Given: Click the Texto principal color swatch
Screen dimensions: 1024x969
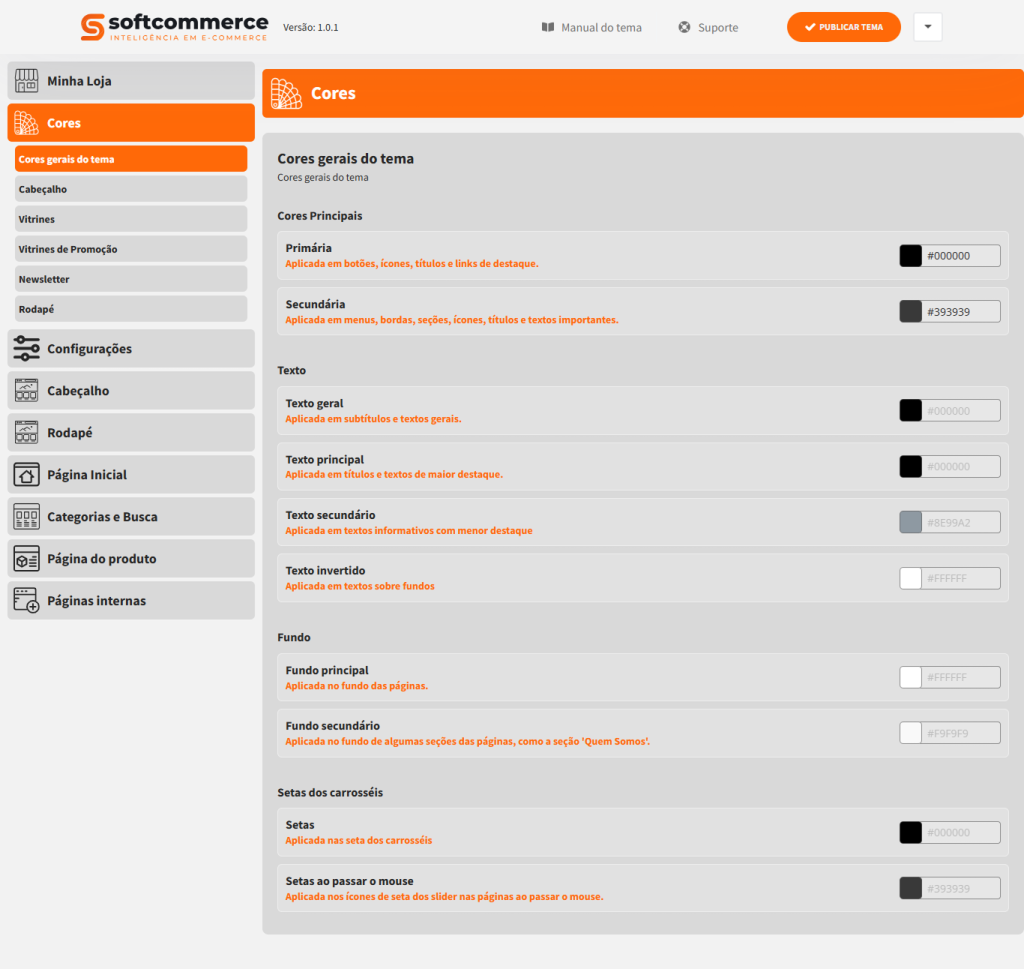Looking at the screenshot, I should [x=910, y=467].
